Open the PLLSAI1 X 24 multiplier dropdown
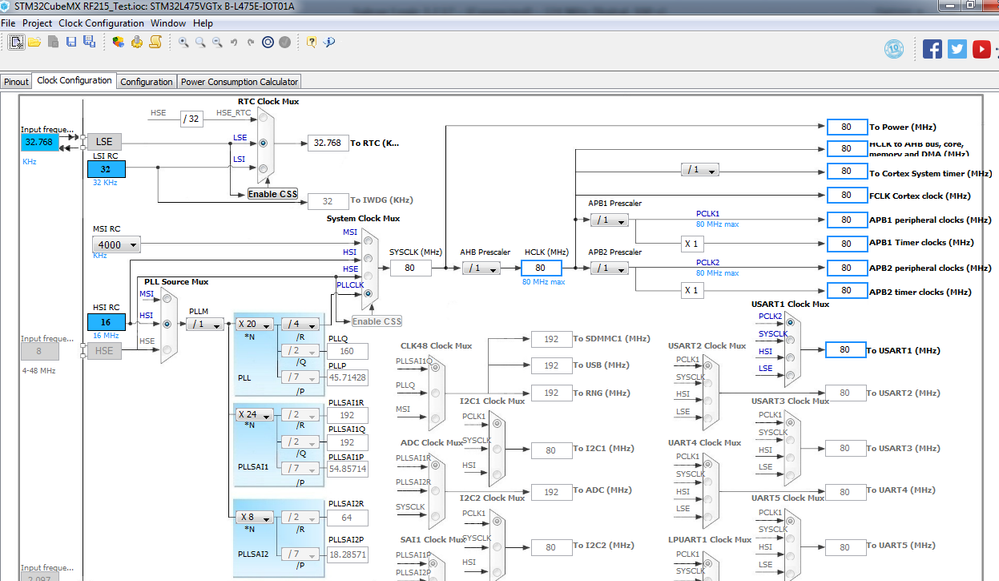This screenshot has height=581, width=999. tap(254, 415)
